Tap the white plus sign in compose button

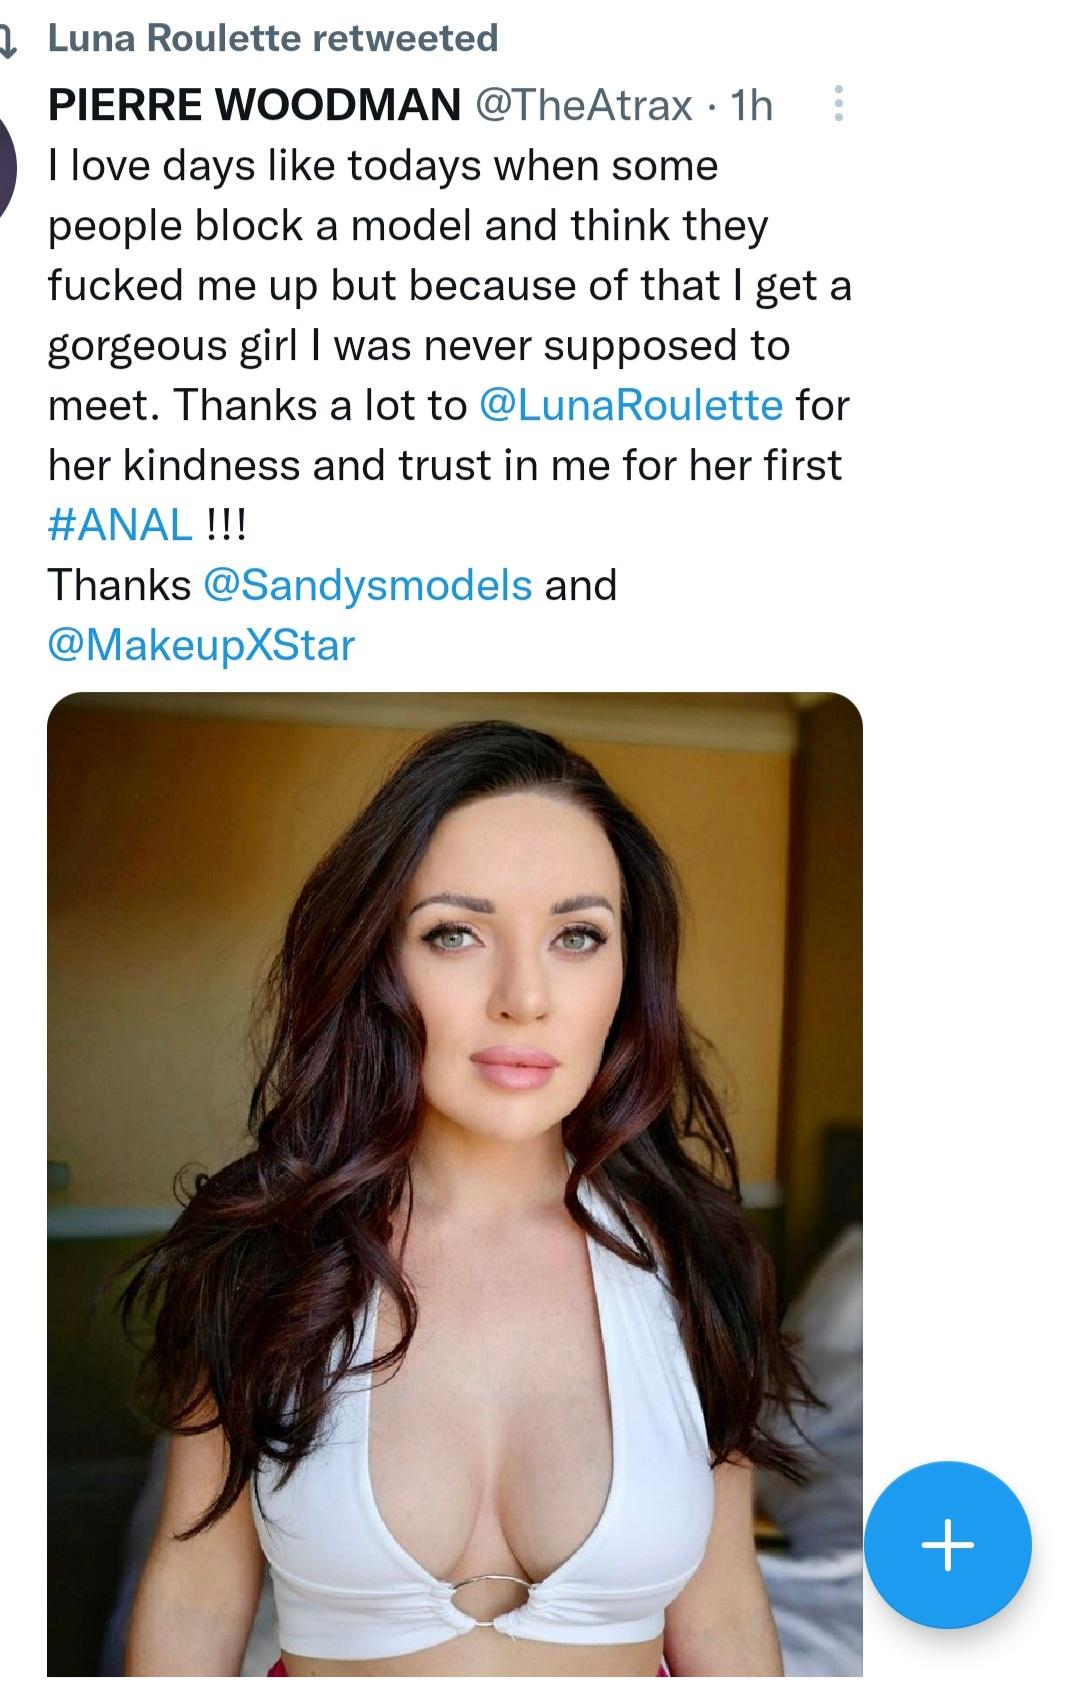(x=947, y=1545)
